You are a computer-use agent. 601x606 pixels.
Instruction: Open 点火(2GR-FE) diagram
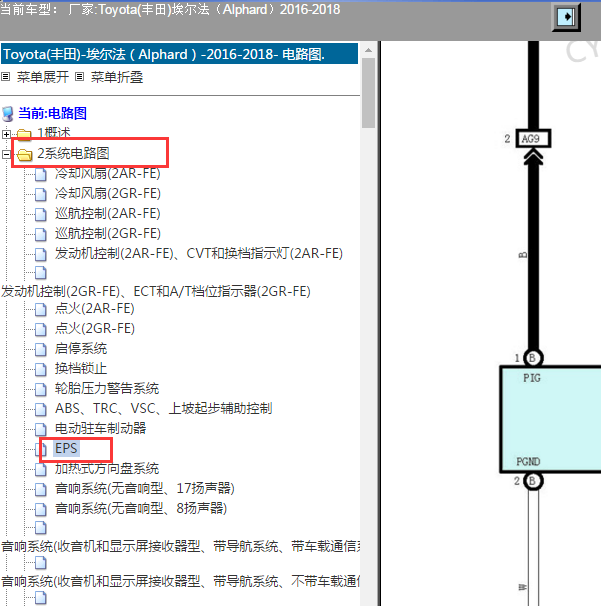point(95,329)
